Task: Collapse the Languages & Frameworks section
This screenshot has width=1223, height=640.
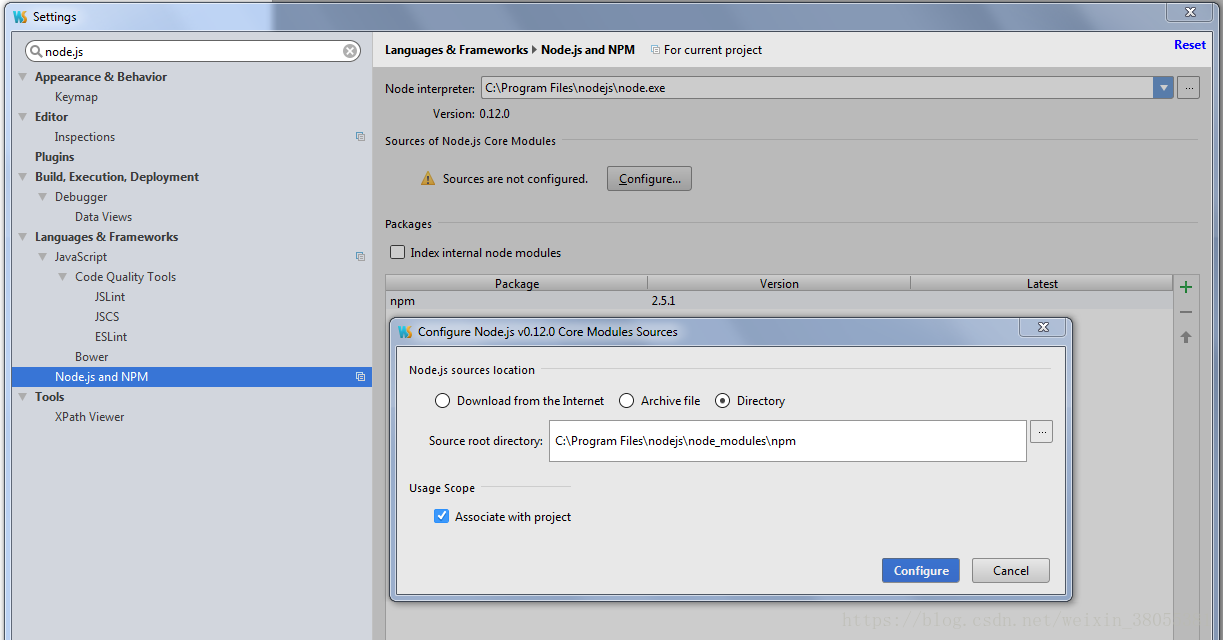Action: pyautogui.click(x=23, y=237)
